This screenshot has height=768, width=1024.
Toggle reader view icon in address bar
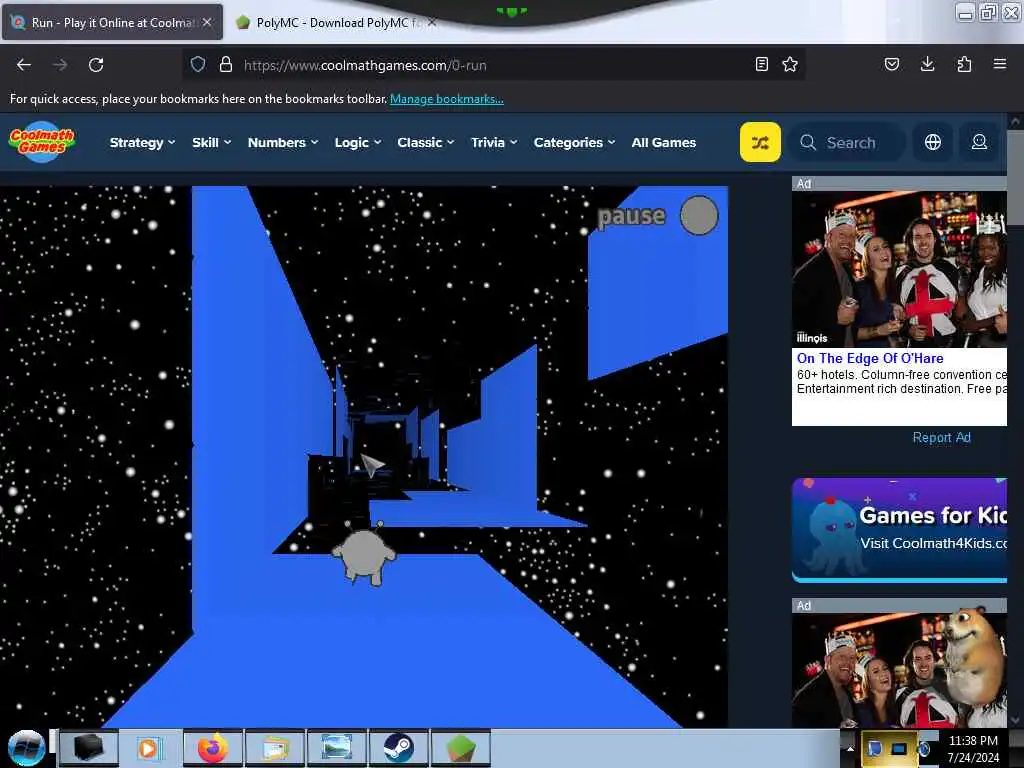coord(761,64)
